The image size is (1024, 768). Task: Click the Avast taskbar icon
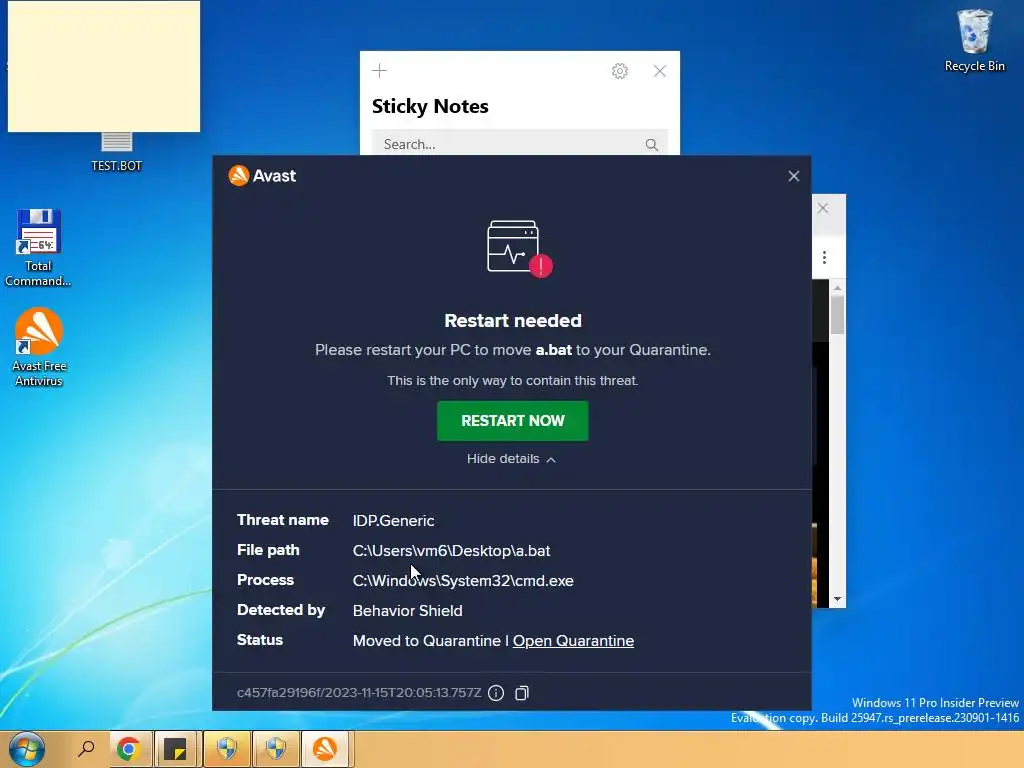pyautogui.click(x=325, y=749)
